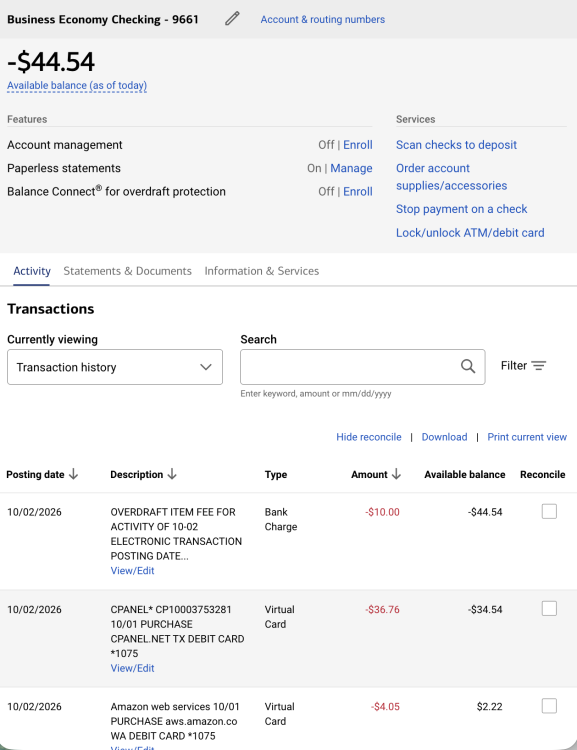Open Account & routing numbers link
577x750 pixels.
pyautogui.click(x=322, y=20)
